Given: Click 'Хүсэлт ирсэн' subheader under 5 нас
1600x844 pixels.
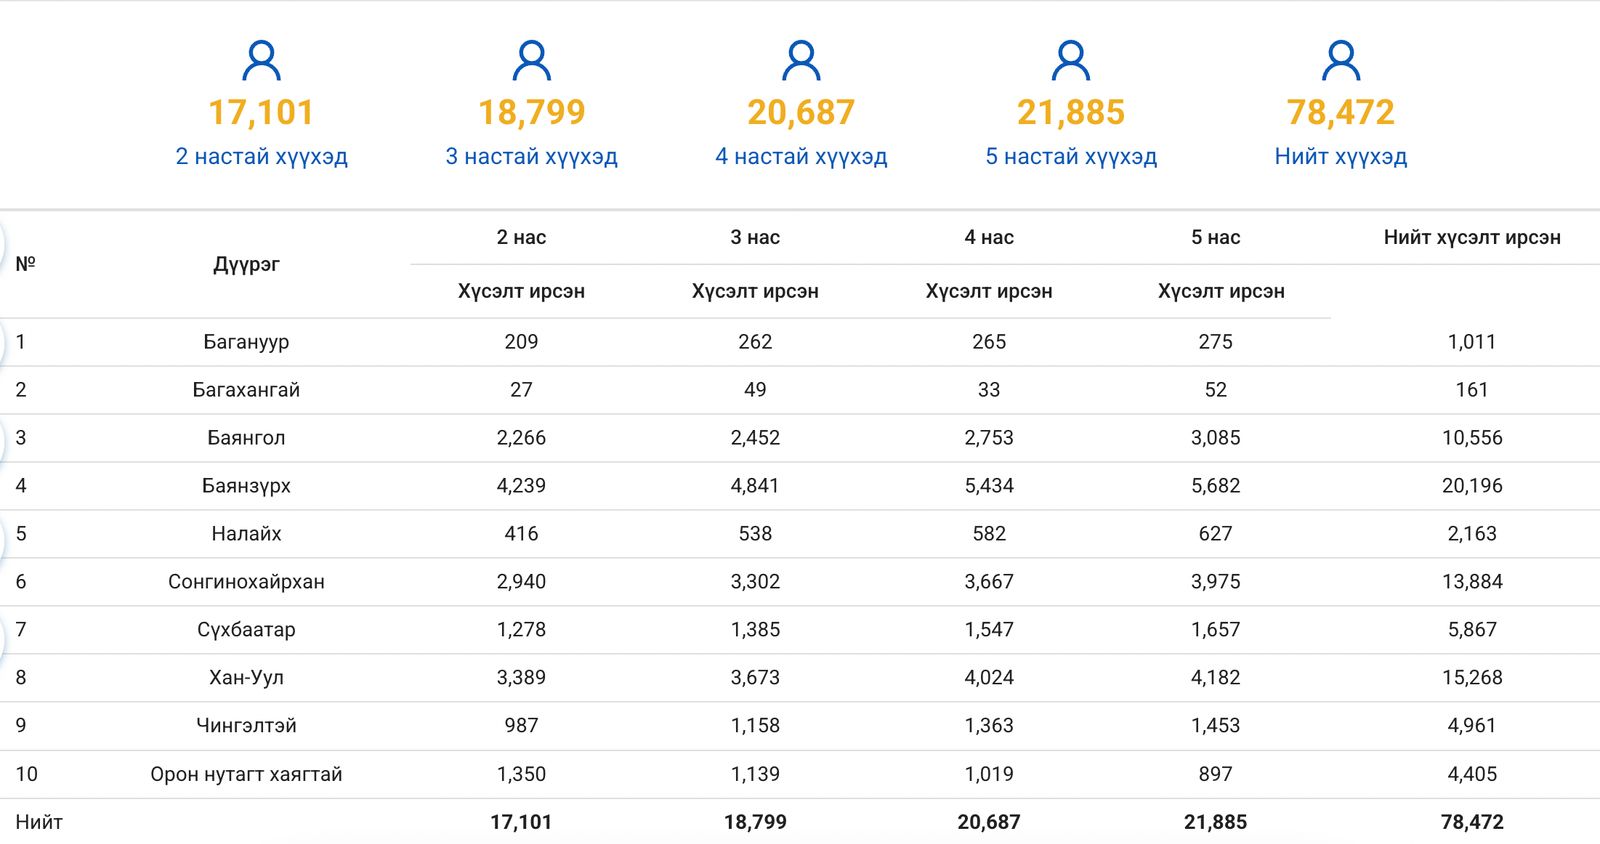Looking at the screenshot, I should [x=1221, y=291].
